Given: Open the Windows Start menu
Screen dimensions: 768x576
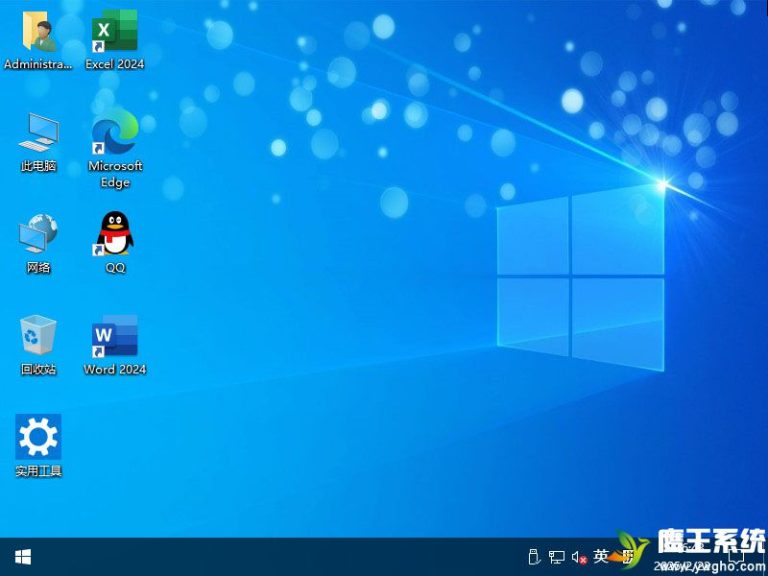Looking at the screenshot, I should [x=23, y=557].
